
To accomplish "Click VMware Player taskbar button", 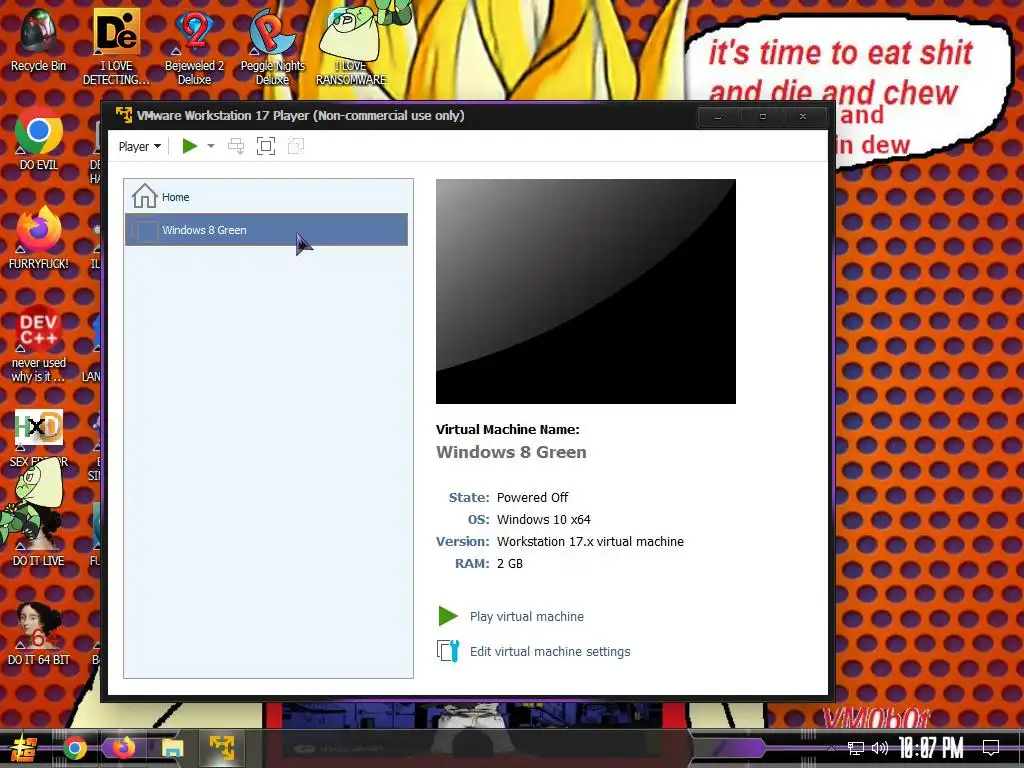I will [x=221, y=748].
